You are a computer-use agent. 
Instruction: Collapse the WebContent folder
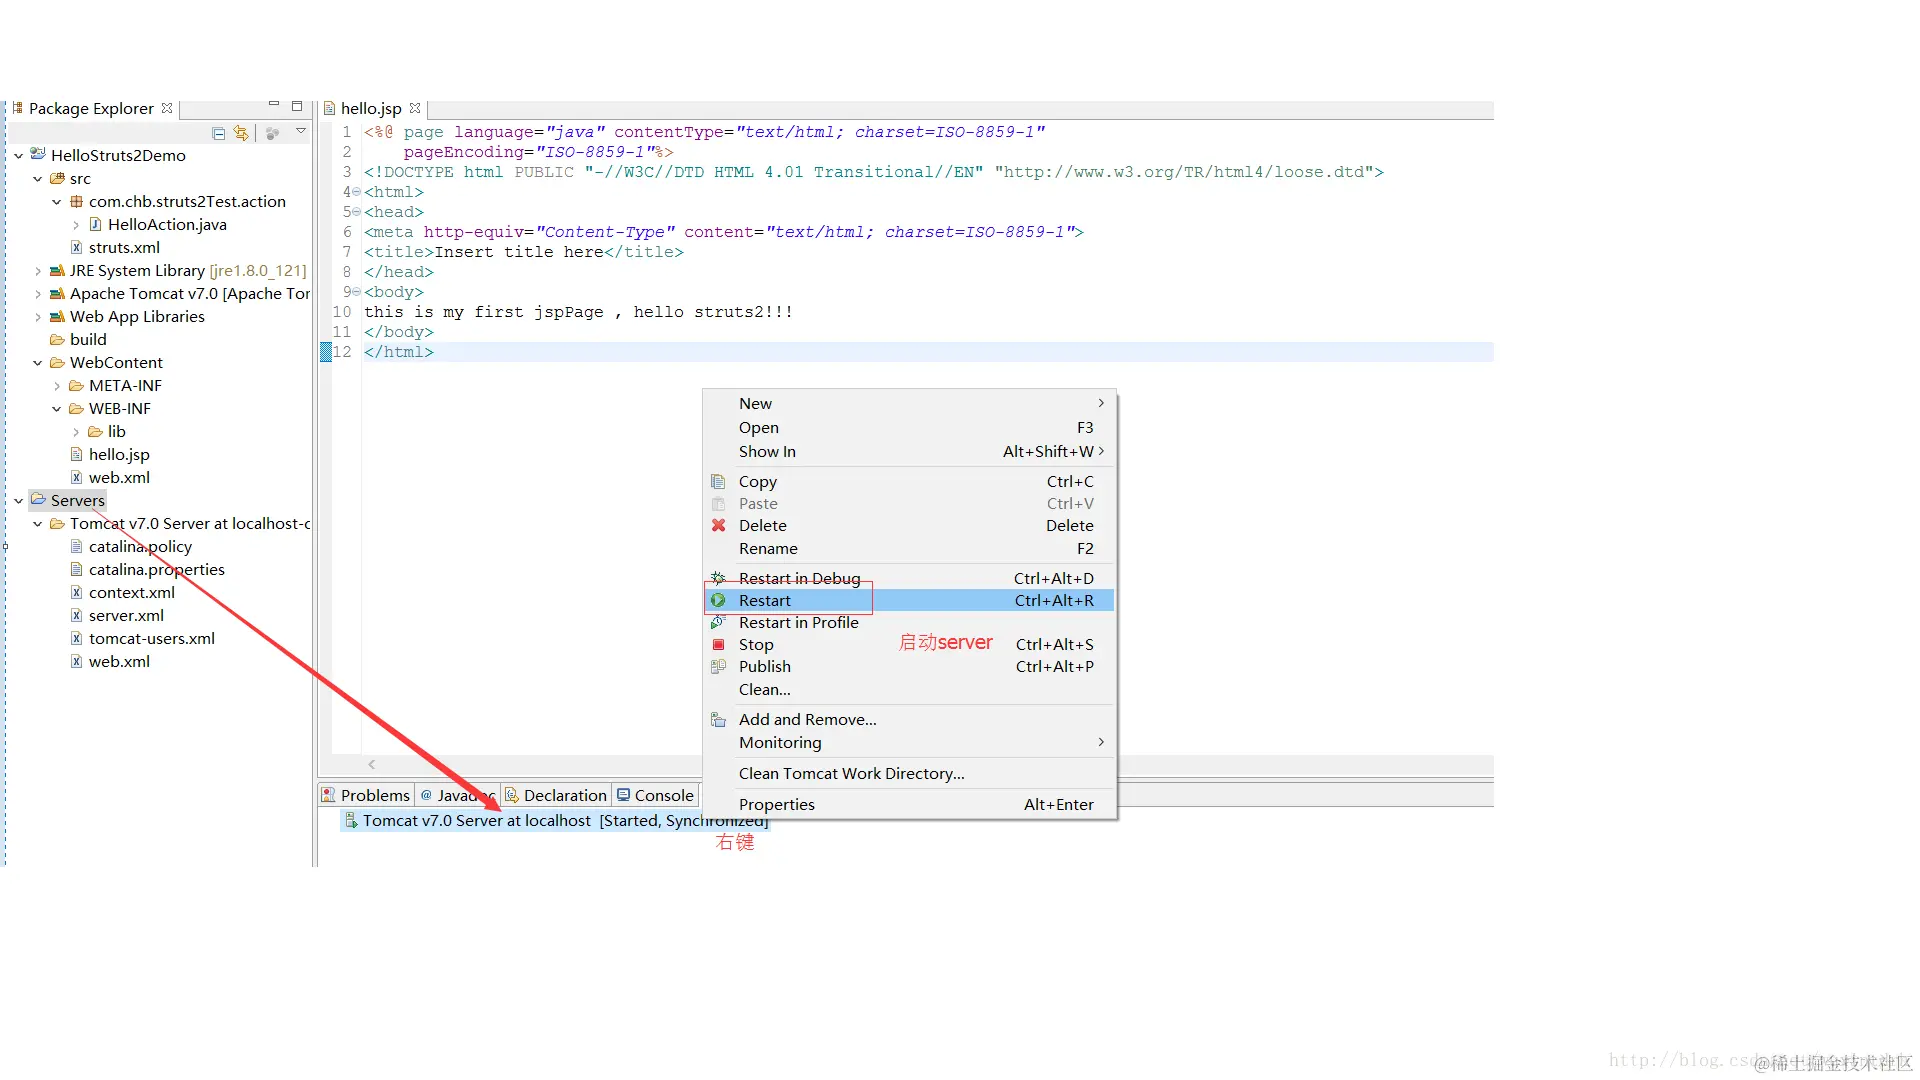click(x=38, y=363)
